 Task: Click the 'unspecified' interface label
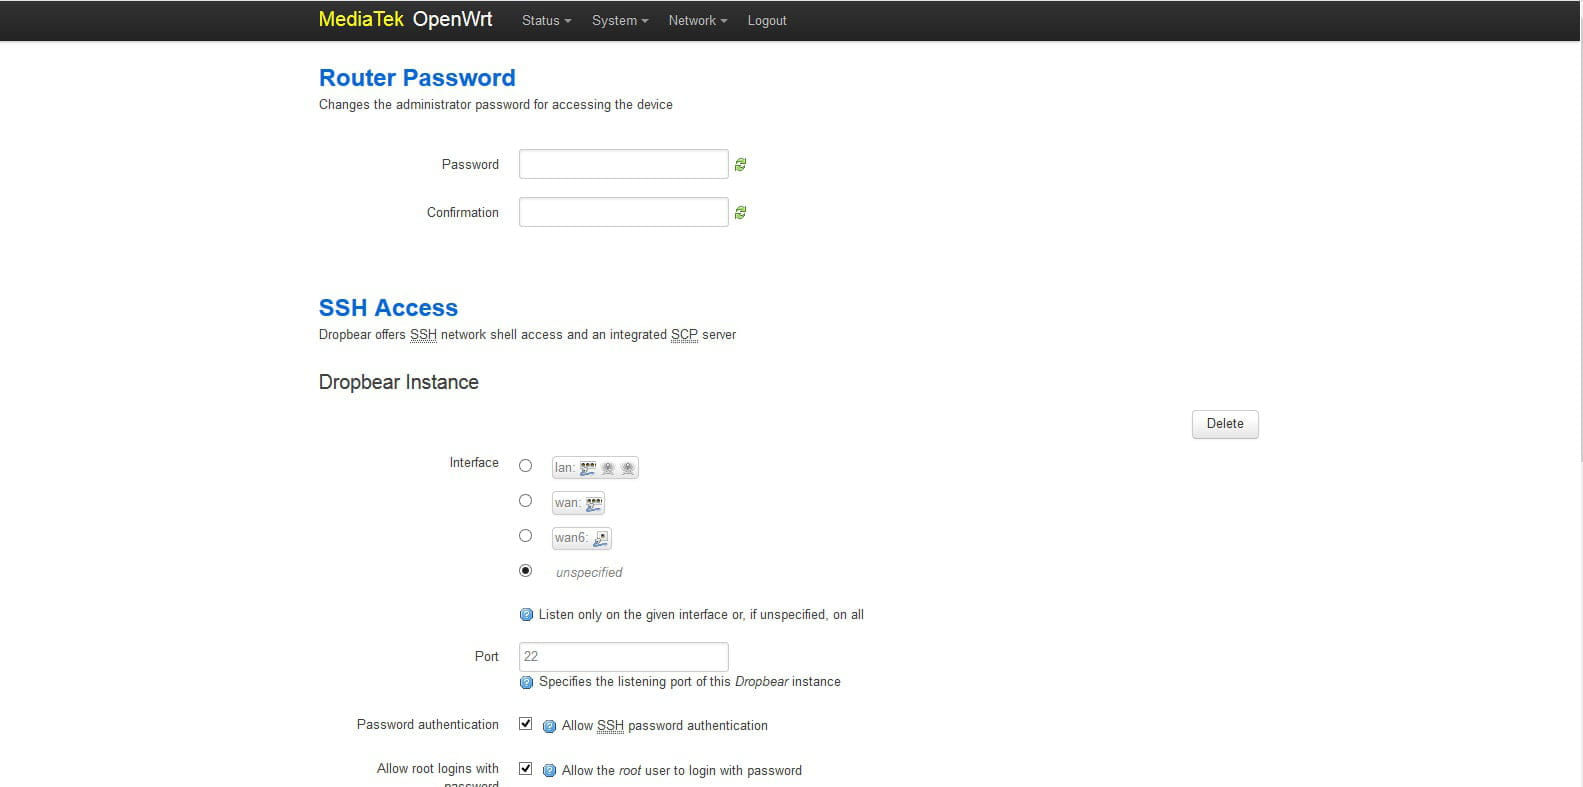tap(589, 573)
